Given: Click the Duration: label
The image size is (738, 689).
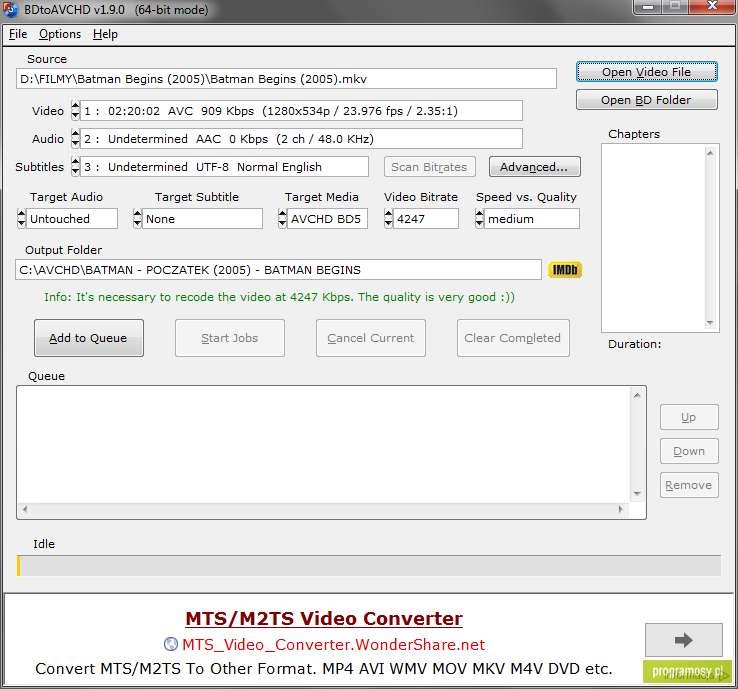Looking at the screenshot, I should click(634, 344).
